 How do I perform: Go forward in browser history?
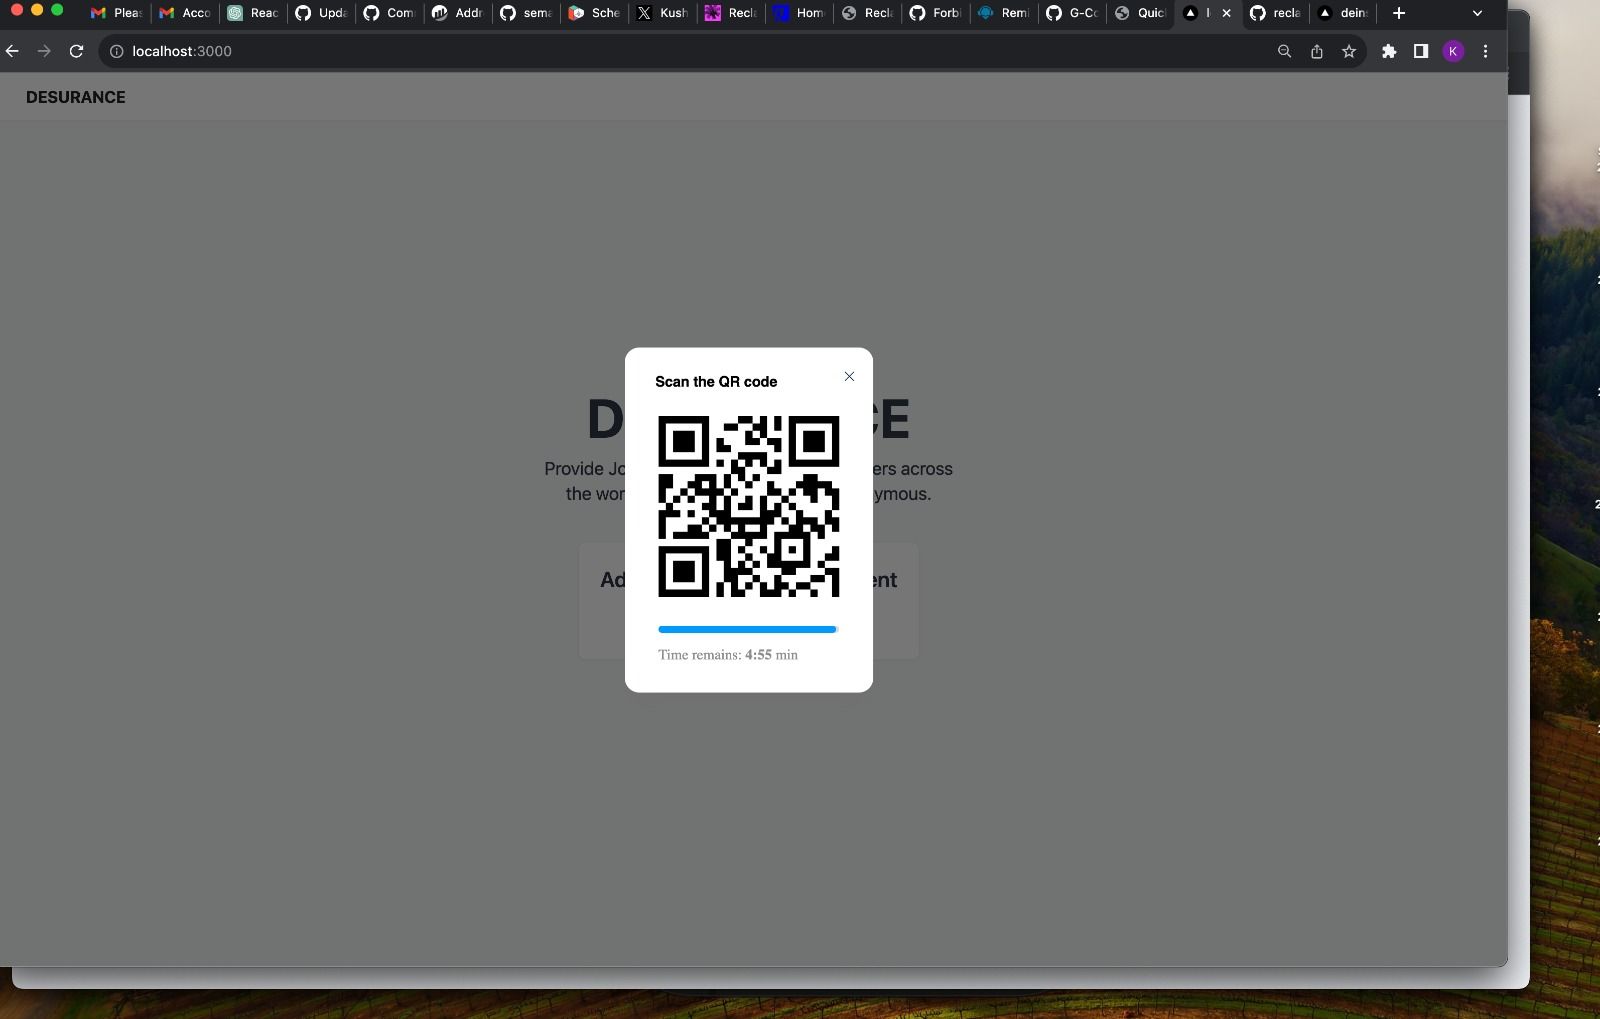tap(44, 51)
